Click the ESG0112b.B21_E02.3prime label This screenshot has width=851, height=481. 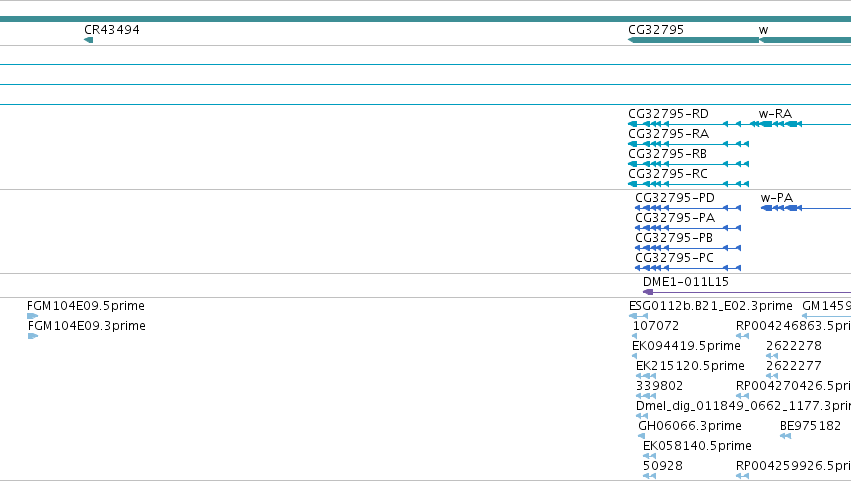[x=710, y=306]
